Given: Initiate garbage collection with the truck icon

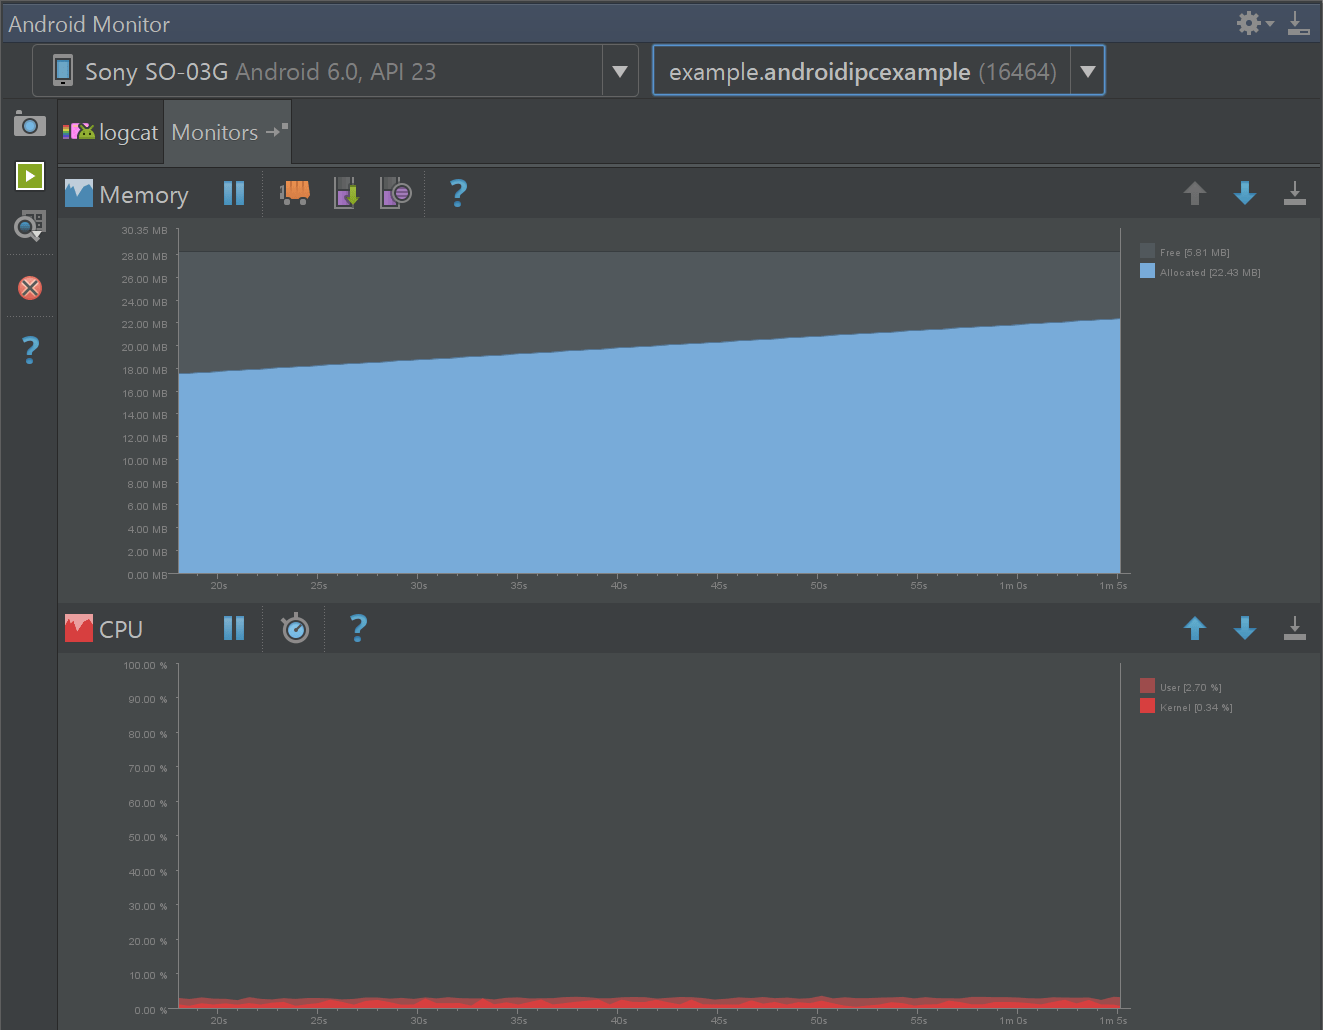Looking at the screenshot, I should click(x=294, y=192).
